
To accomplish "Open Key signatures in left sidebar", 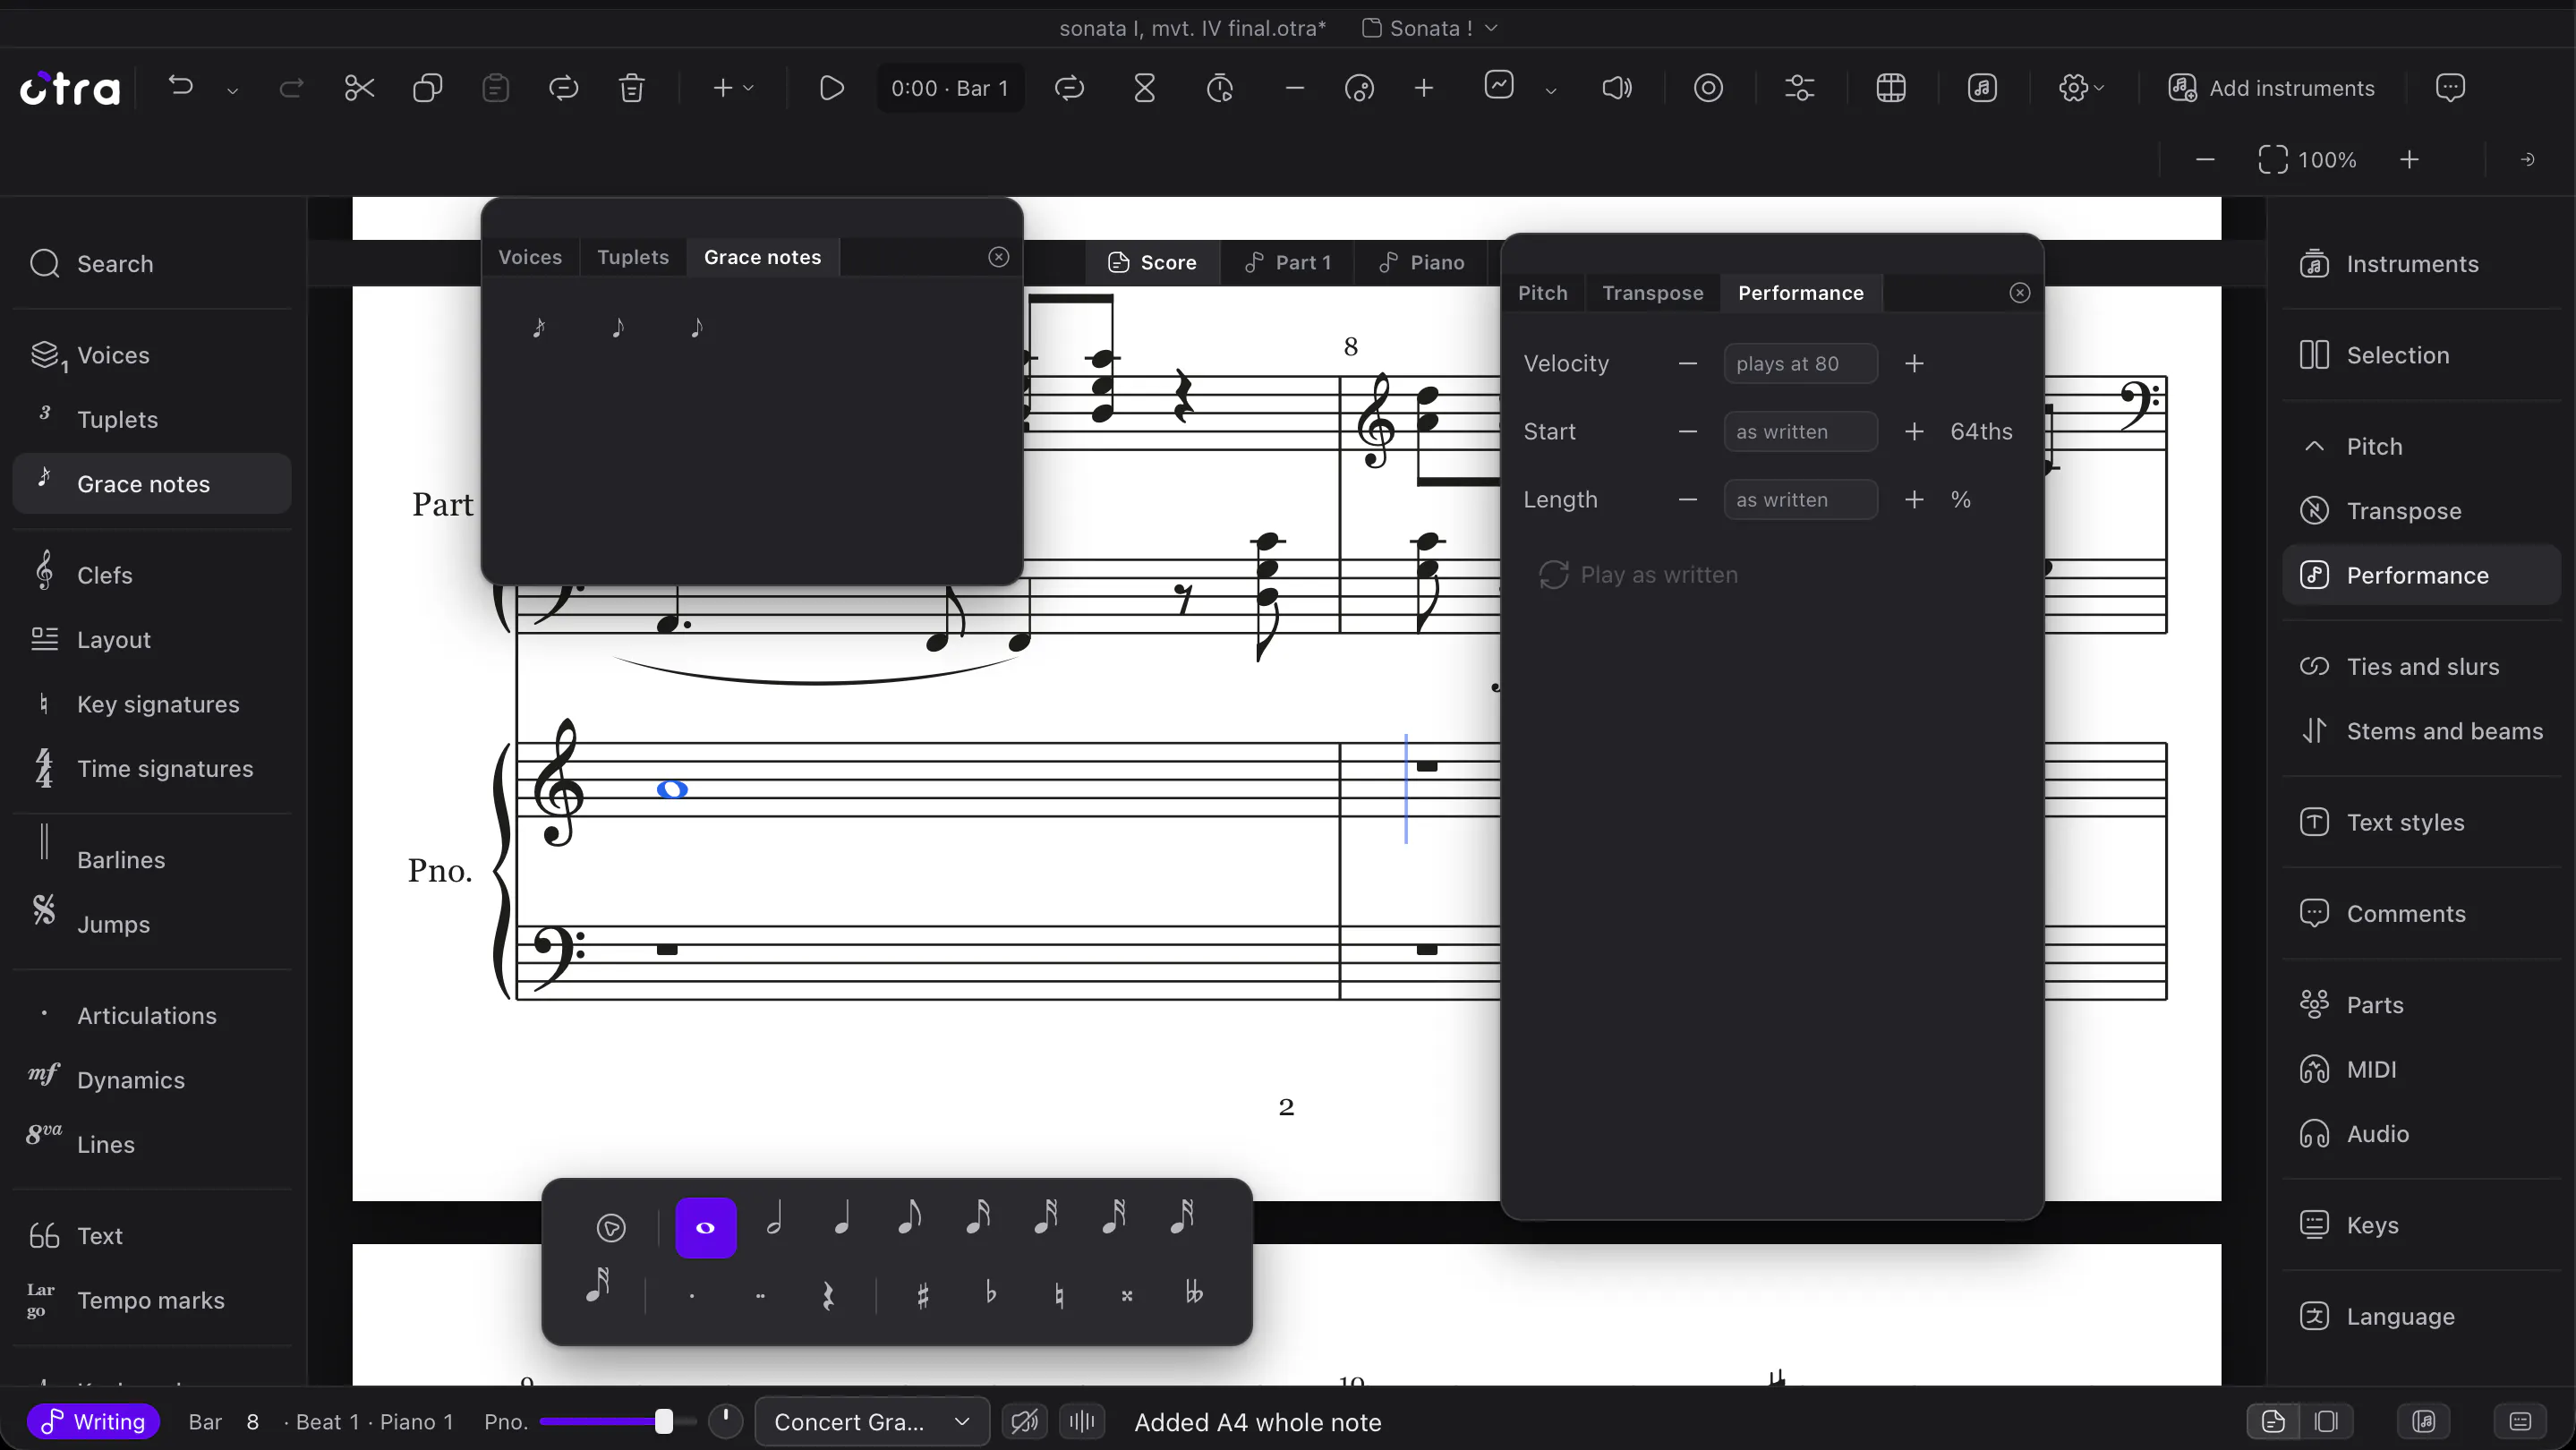I will point(152,704).
